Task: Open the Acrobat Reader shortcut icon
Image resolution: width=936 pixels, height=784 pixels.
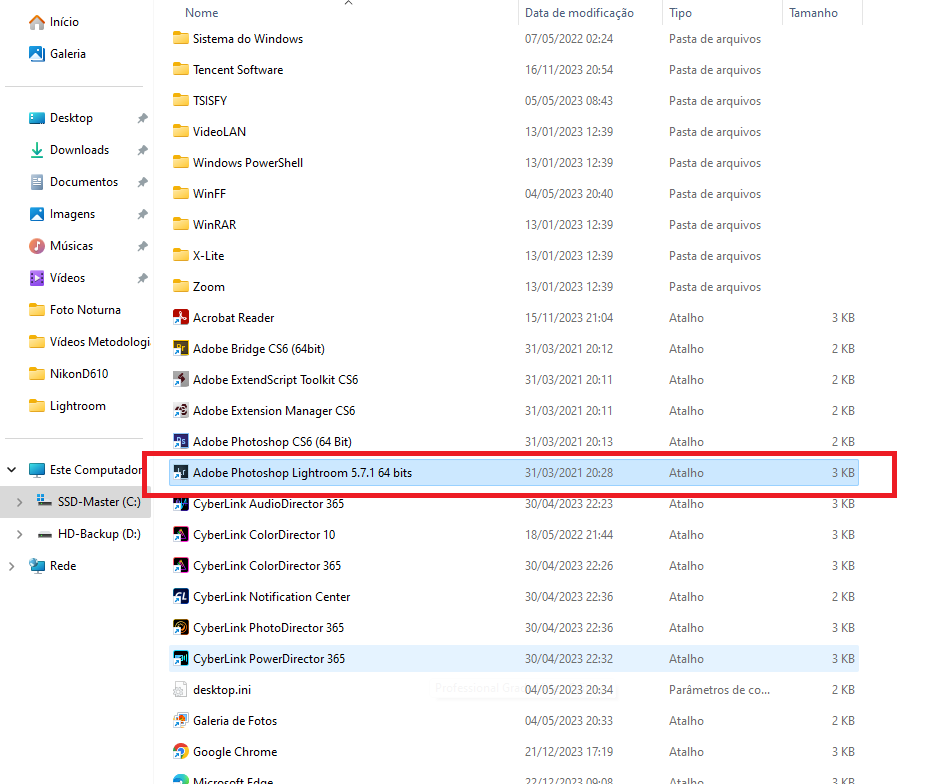Action: 180,318
